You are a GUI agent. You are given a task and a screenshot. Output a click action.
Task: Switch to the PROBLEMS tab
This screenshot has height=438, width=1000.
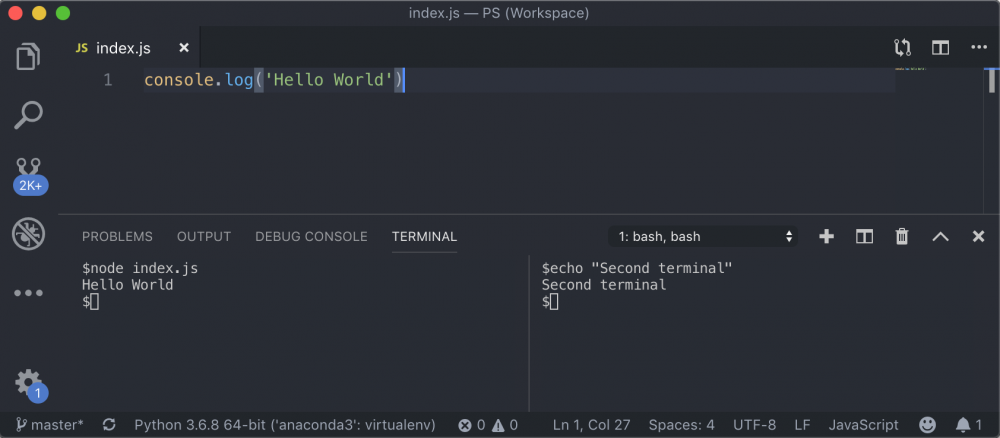(117, 237)
